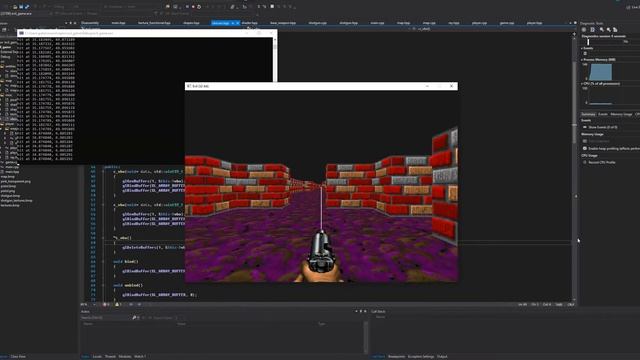Click the console window vertical scrollbar
The width and height of the screenshot is (640, 360).
point(275,59)
